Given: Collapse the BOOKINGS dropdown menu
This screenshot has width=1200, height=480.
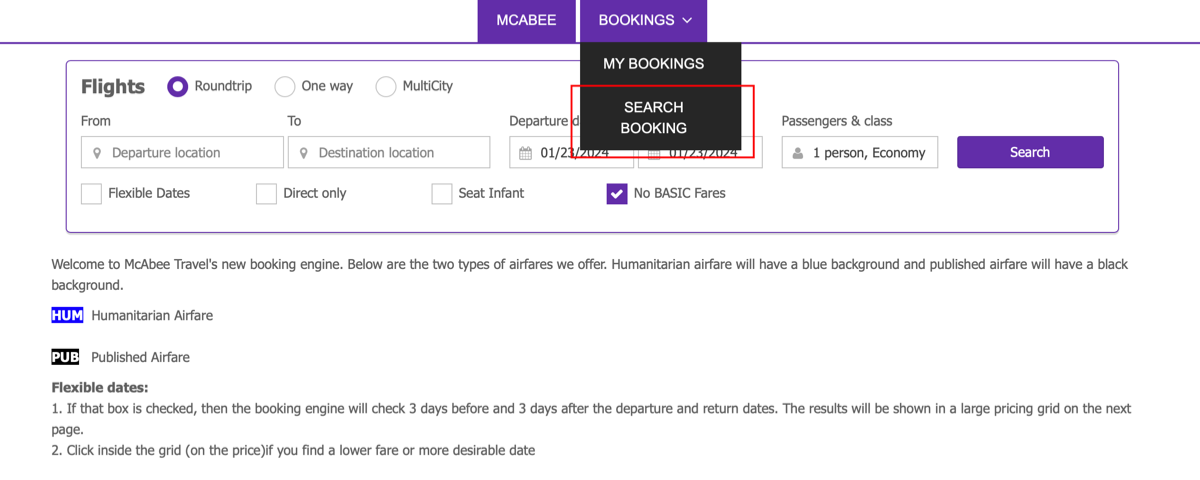Looking at the screenshot, I should tap(644, 20).
